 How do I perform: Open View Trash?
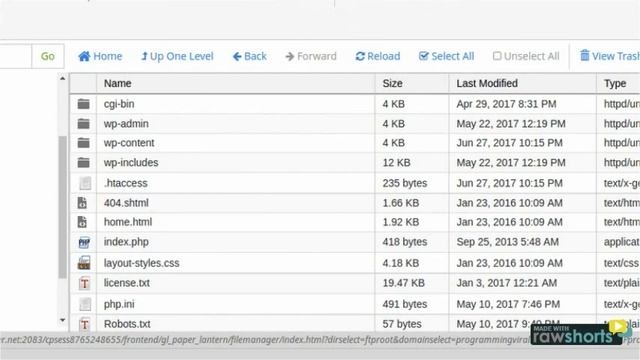click(x=610, y=56)
